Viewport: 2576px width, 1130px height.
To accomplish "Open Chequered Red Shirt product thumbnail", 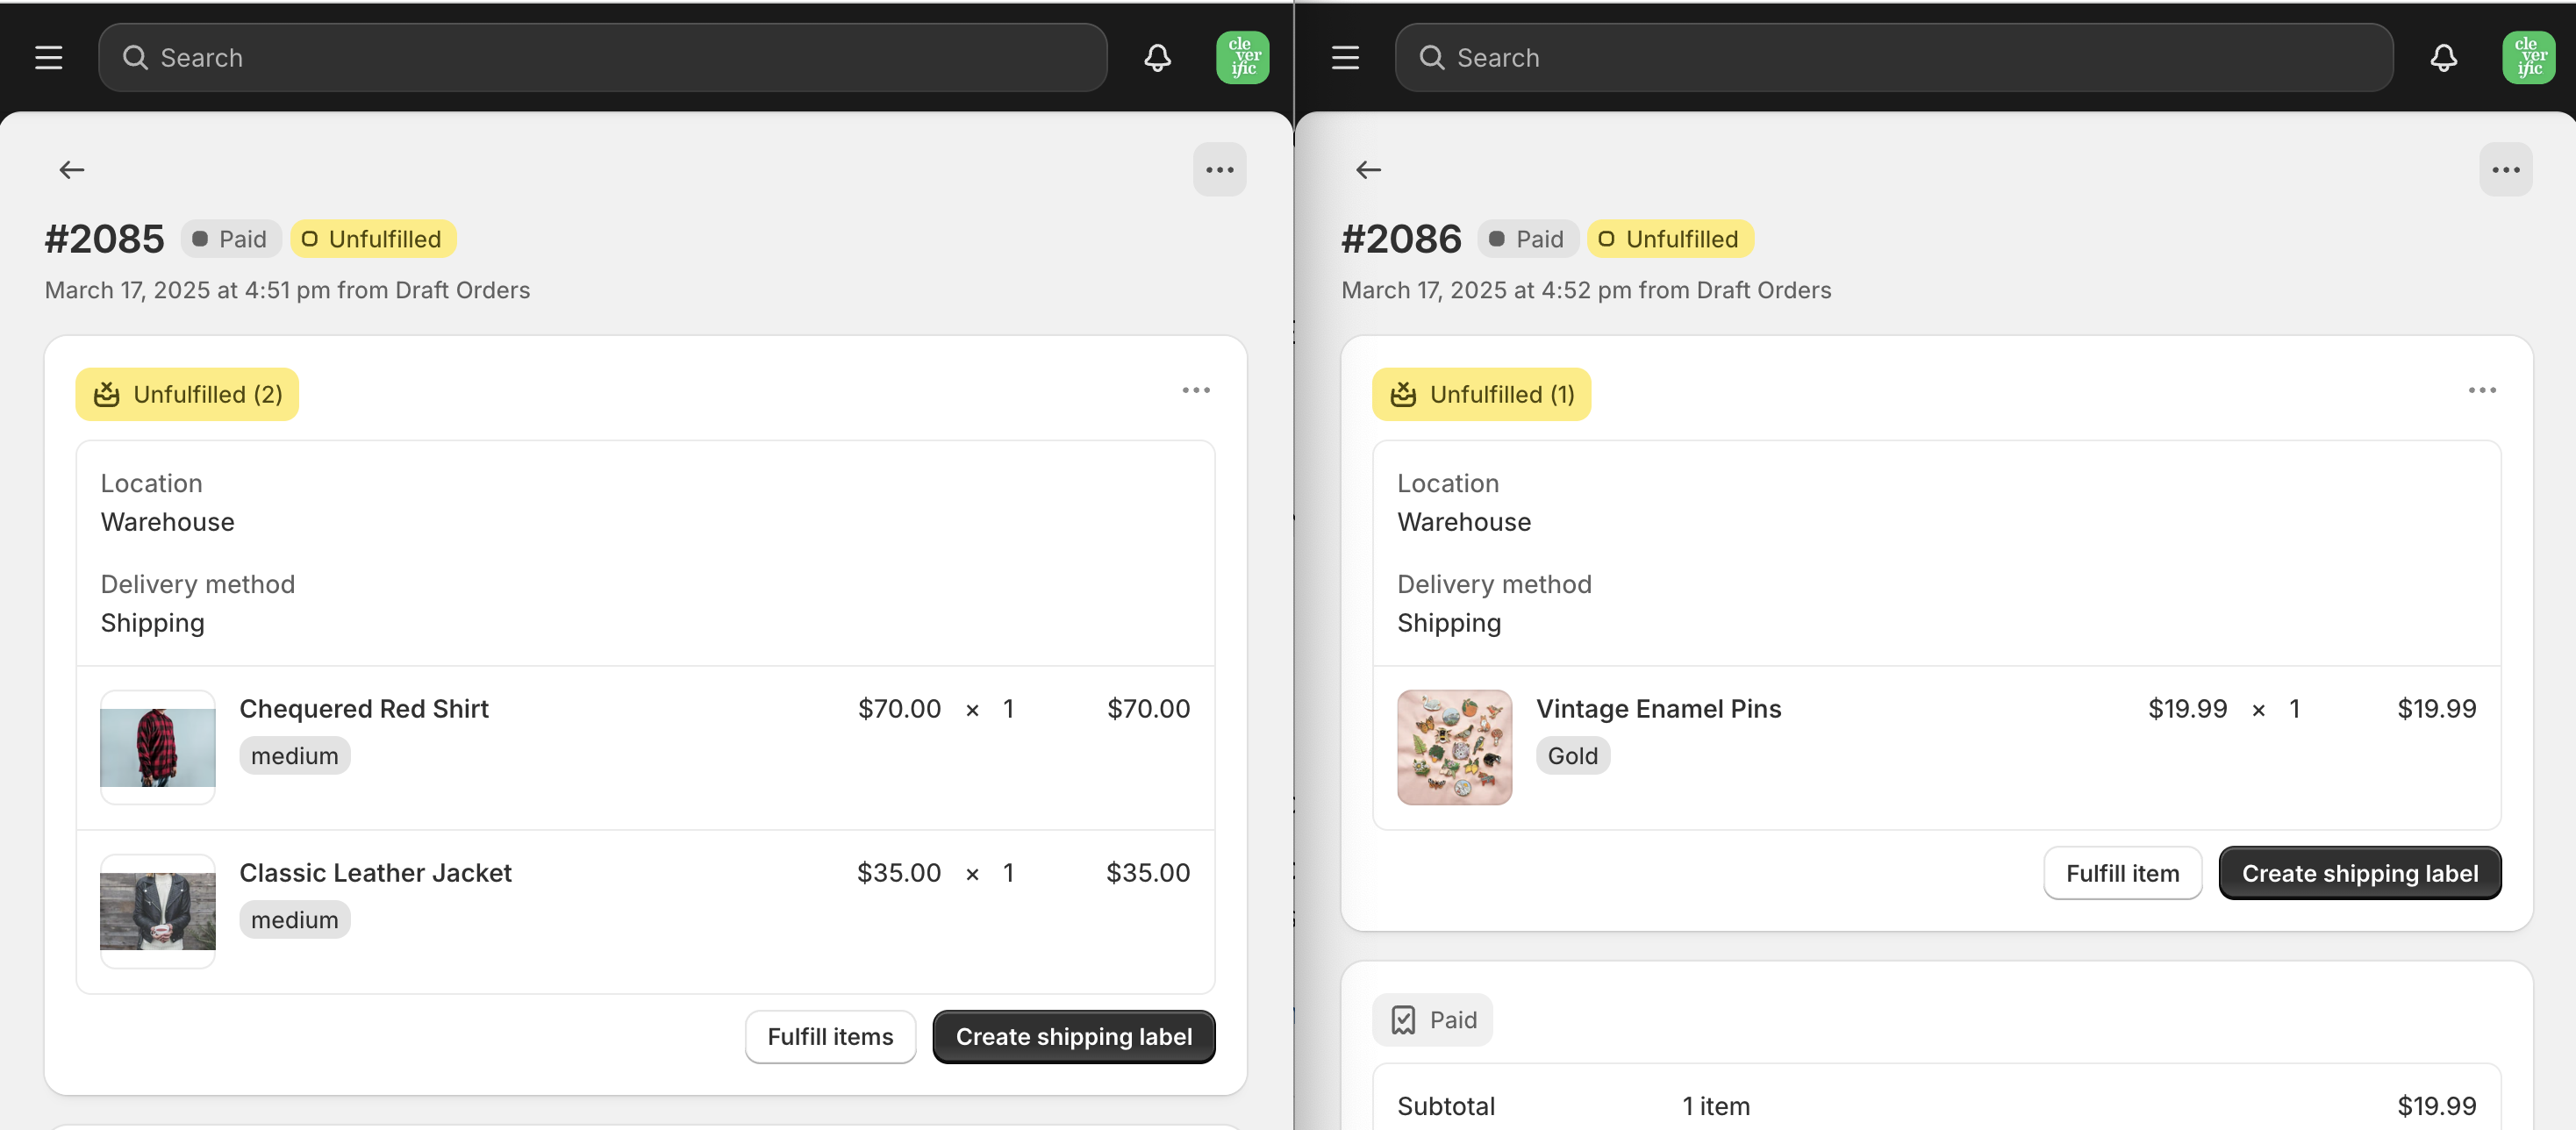I will pyautogui.click(x=158, y=747).
